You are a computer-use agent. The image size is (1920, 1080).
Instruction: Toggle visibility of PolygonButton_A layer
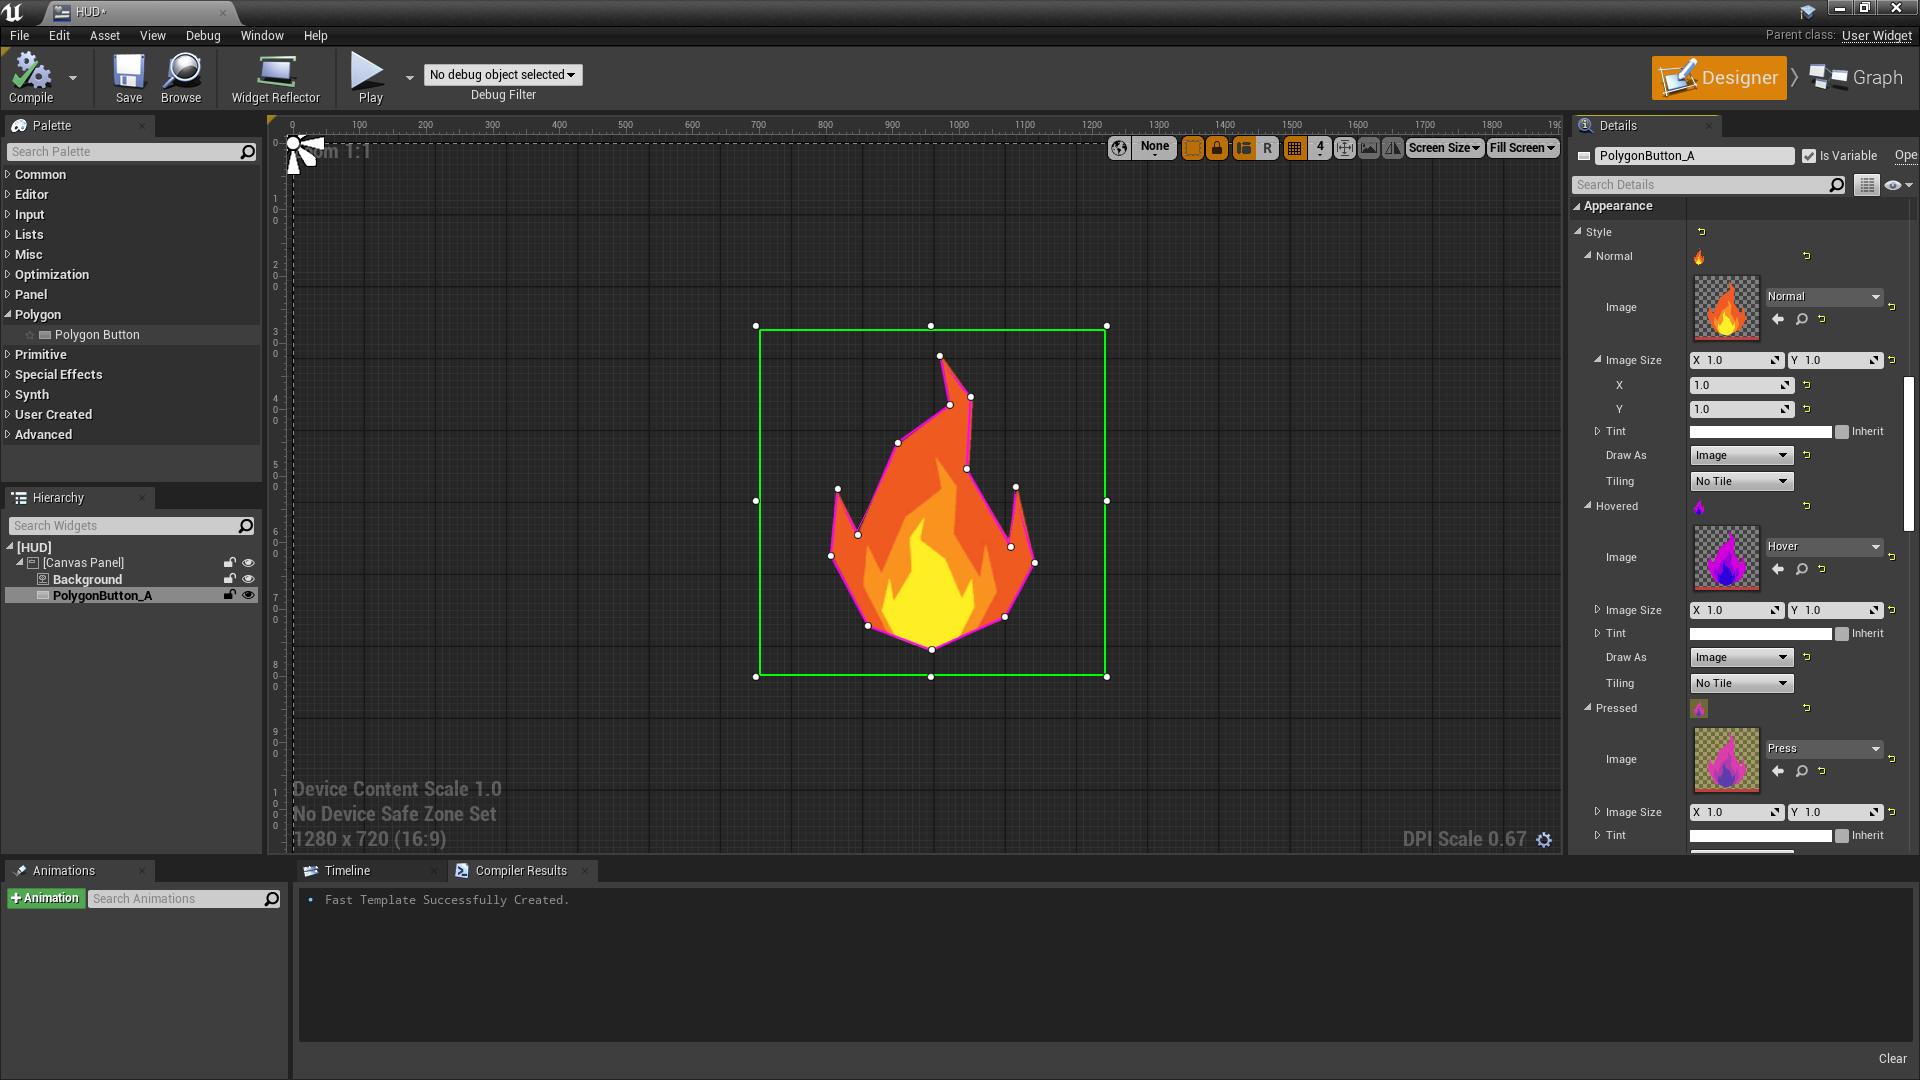tap(248, 595)
